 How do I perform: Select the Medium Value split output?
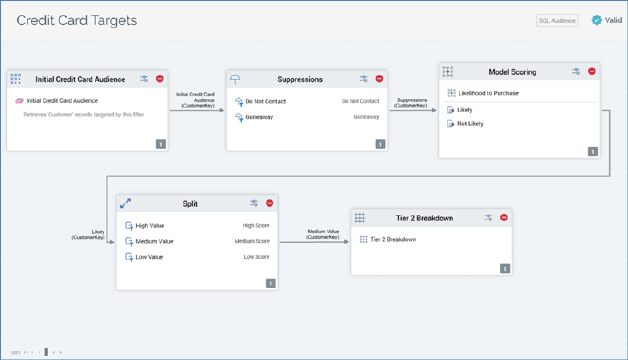tap(197, 241)
